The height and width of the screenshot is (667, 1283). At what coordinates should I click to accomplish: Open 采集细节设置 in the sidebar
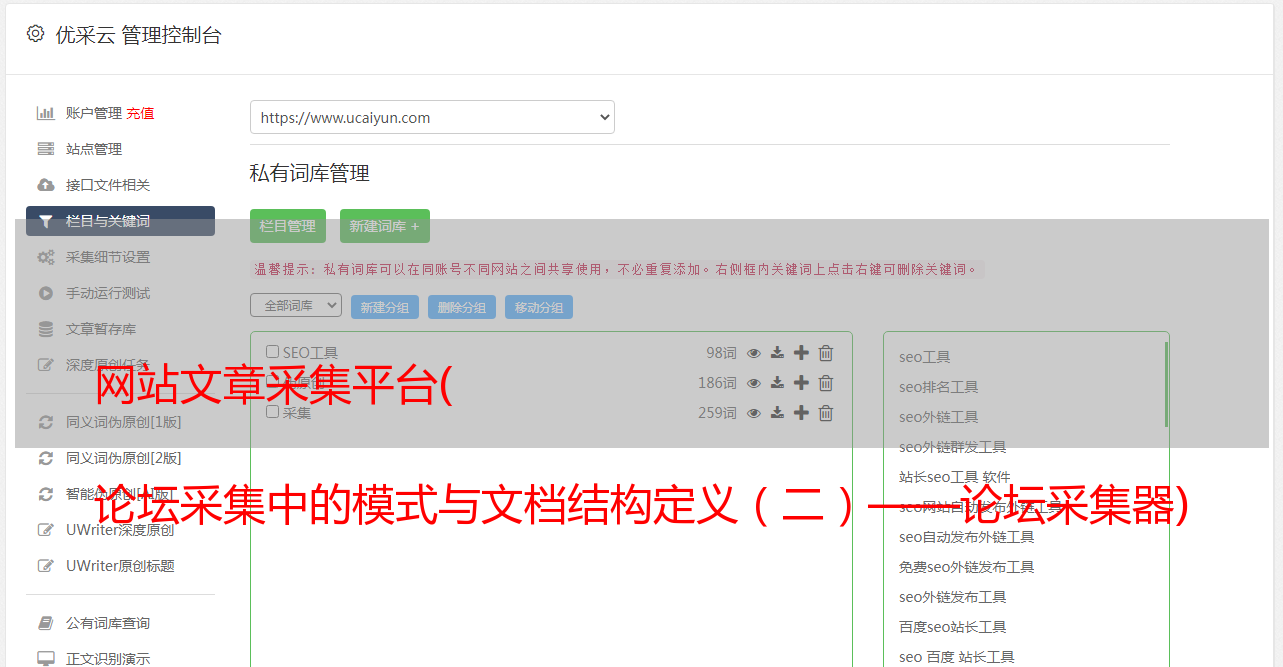pyautogui.click(x=108, y=257)
